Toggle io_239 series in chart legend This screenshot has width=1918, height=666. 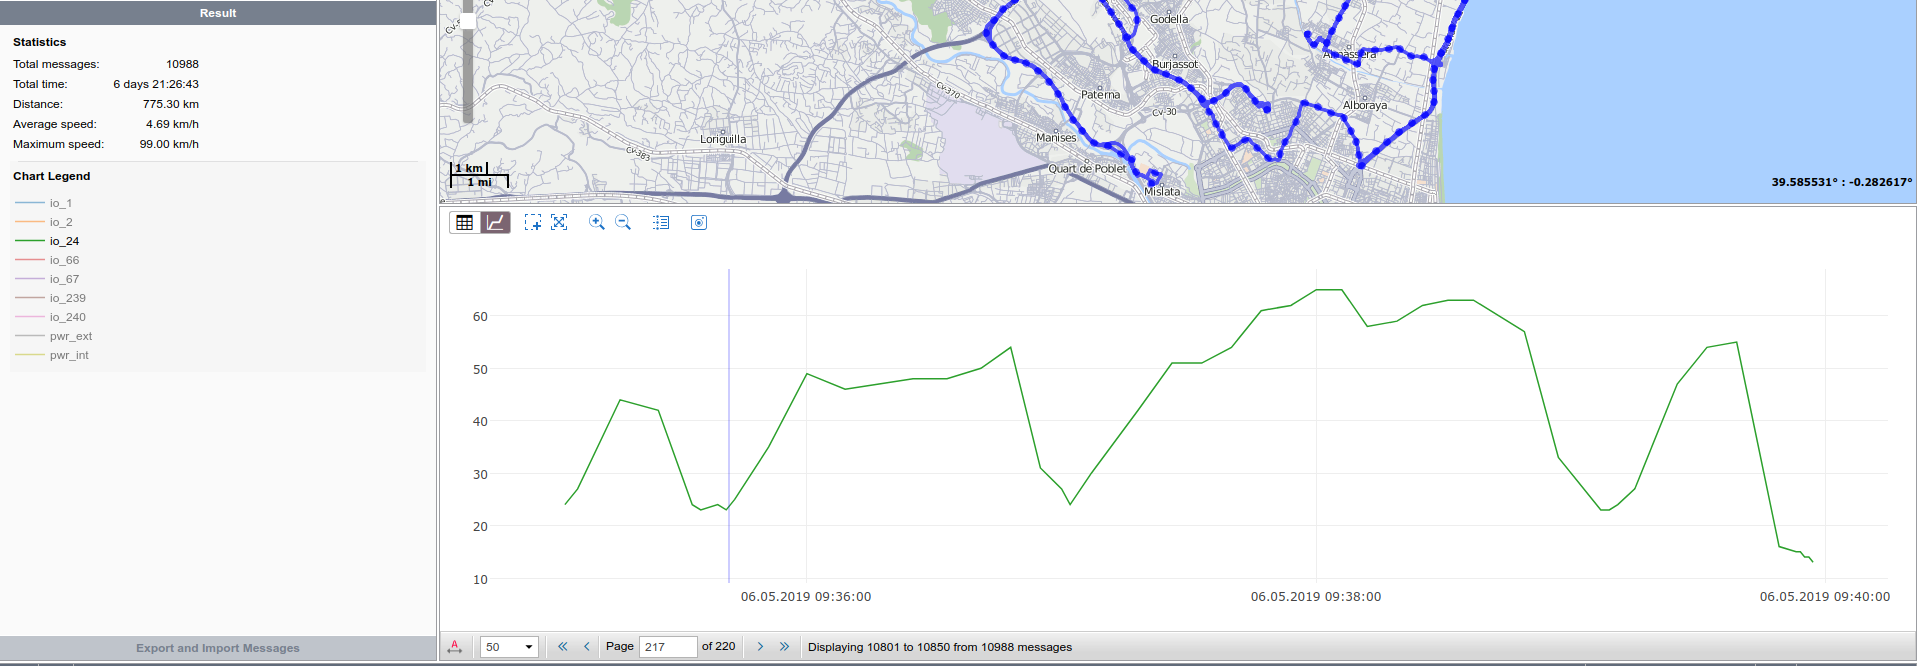click(67, 298)
